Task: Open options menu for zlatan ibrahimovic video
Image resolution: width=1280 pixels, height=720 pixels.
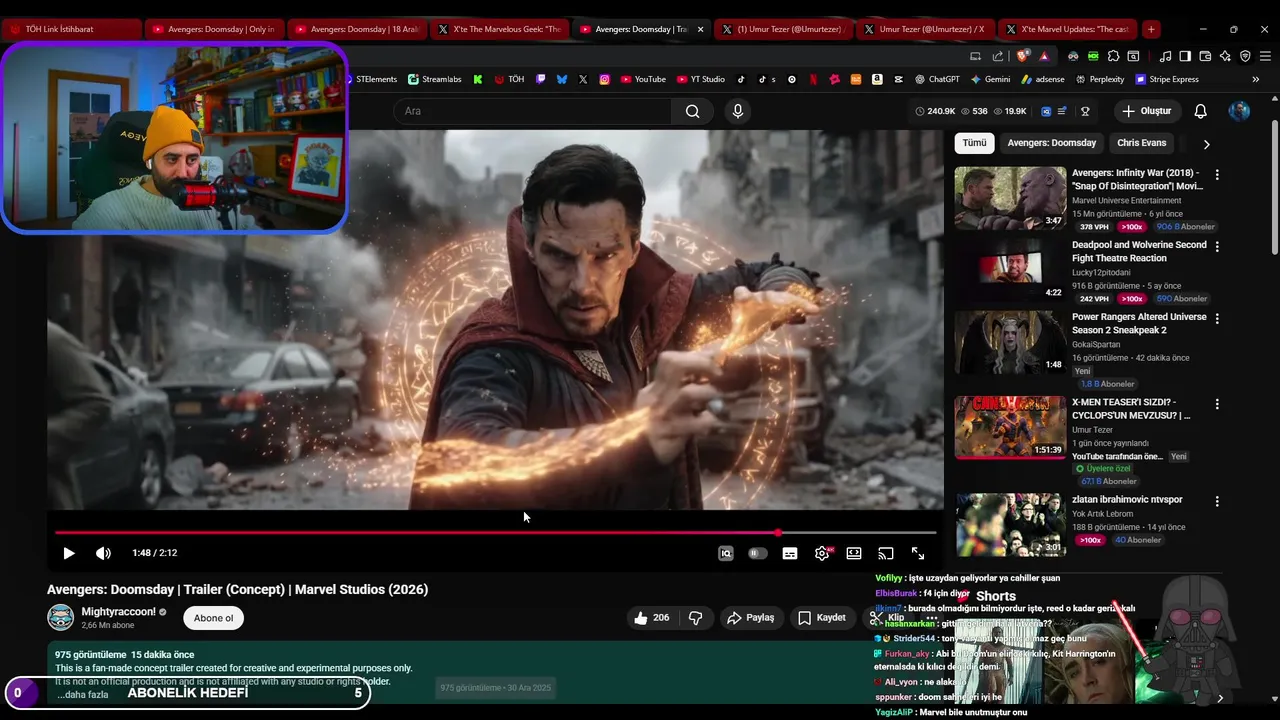Action: pos(1217,501)
